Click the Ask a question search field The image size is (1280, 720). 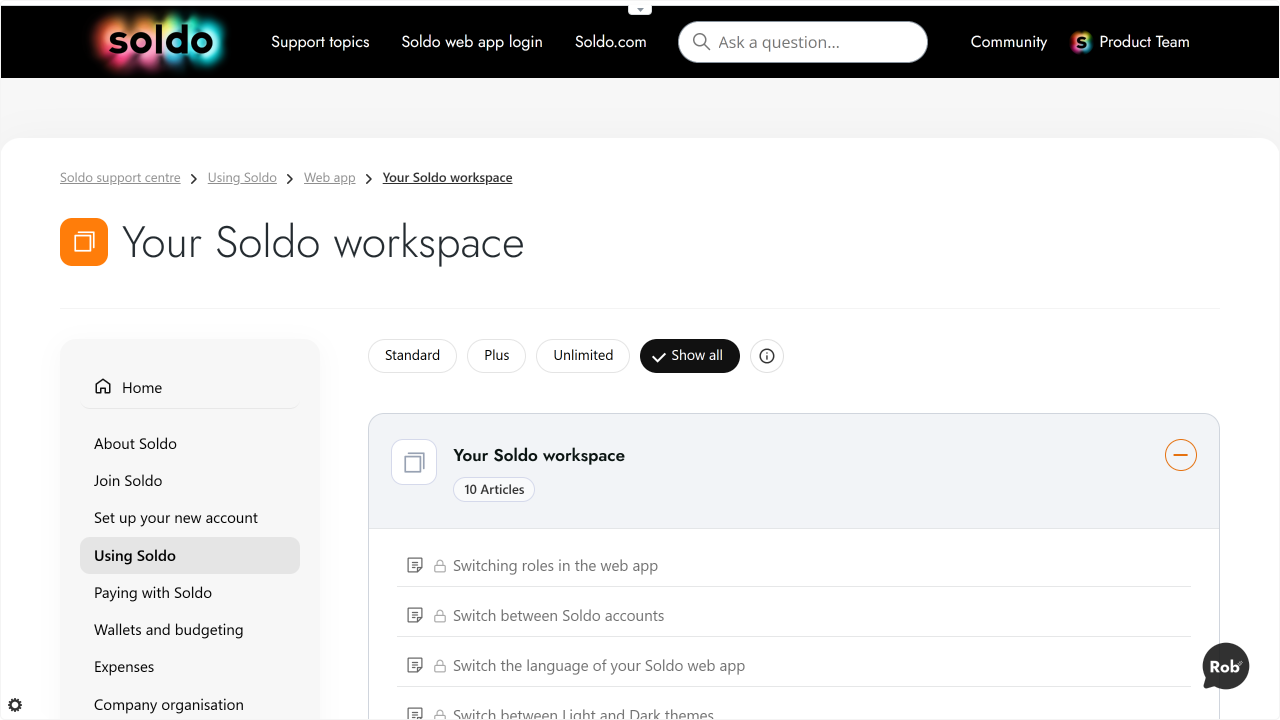point(803,42)
